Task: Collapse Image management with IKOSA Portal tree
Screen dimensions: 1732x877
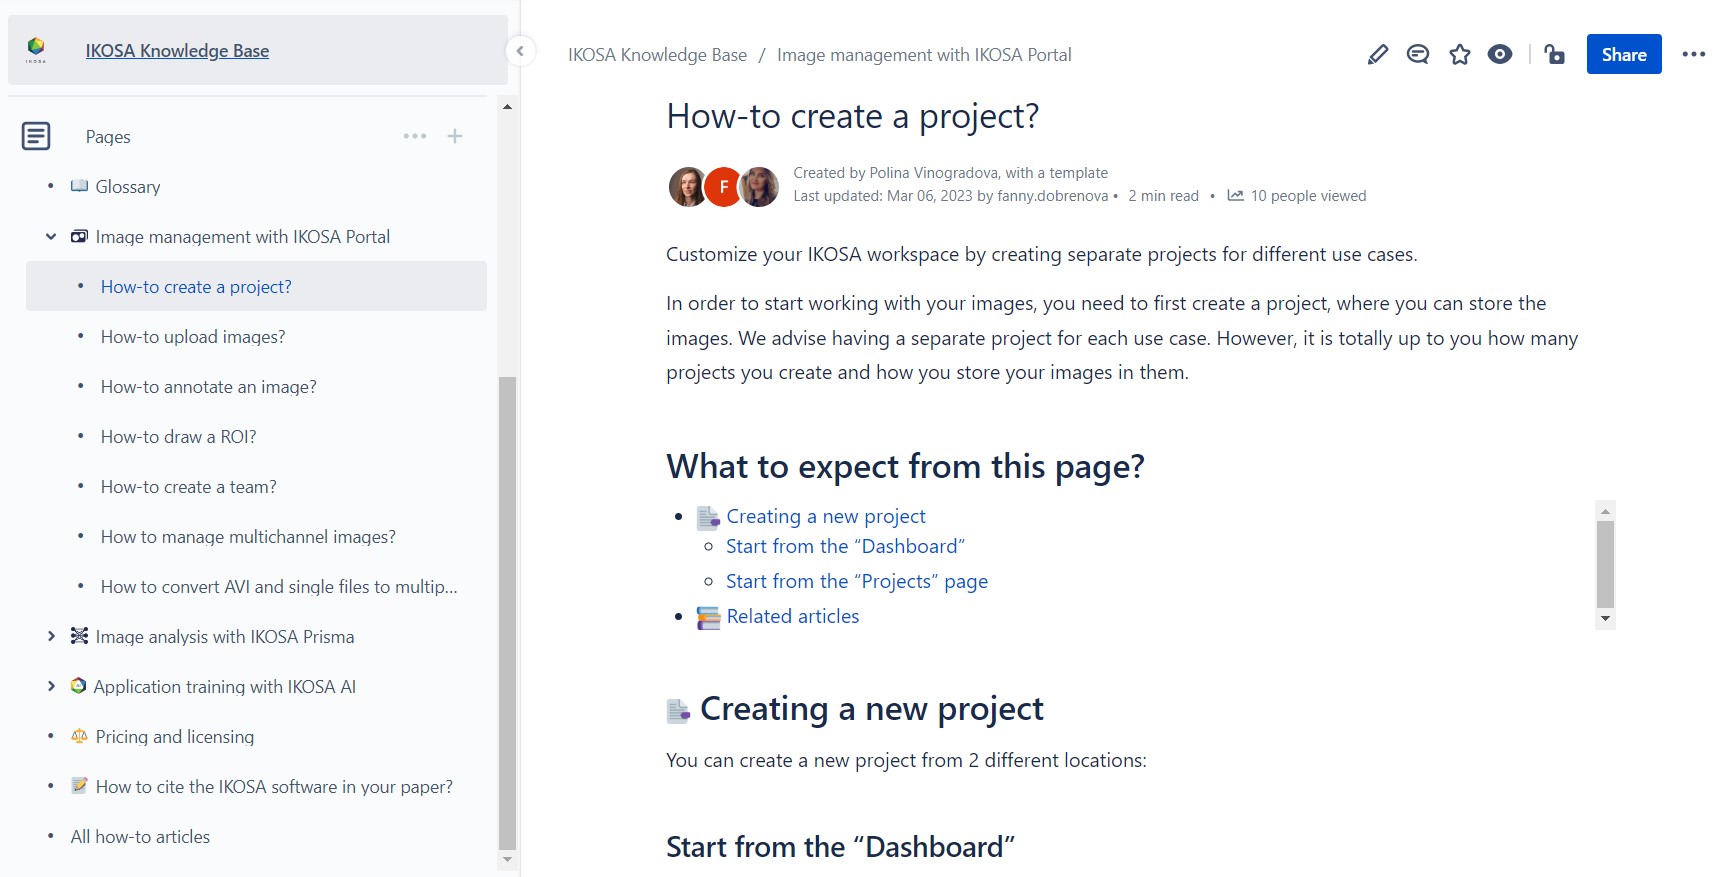Action: point(51,237)
